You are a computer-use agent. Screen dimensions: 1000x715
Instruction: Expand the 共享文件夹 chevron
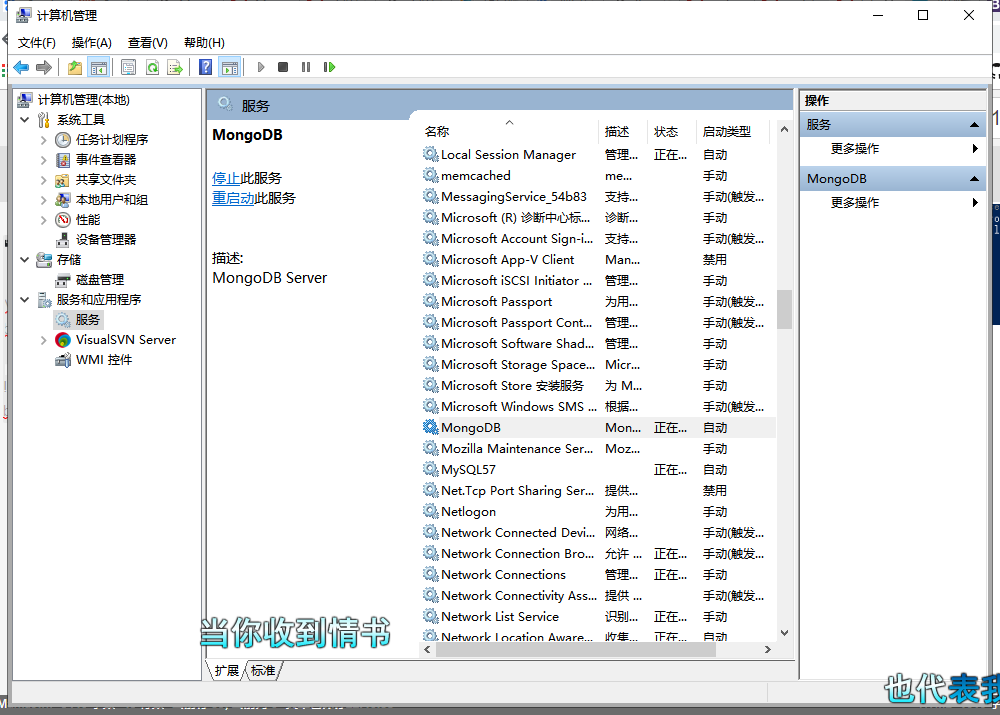click(x=43, y=180)
